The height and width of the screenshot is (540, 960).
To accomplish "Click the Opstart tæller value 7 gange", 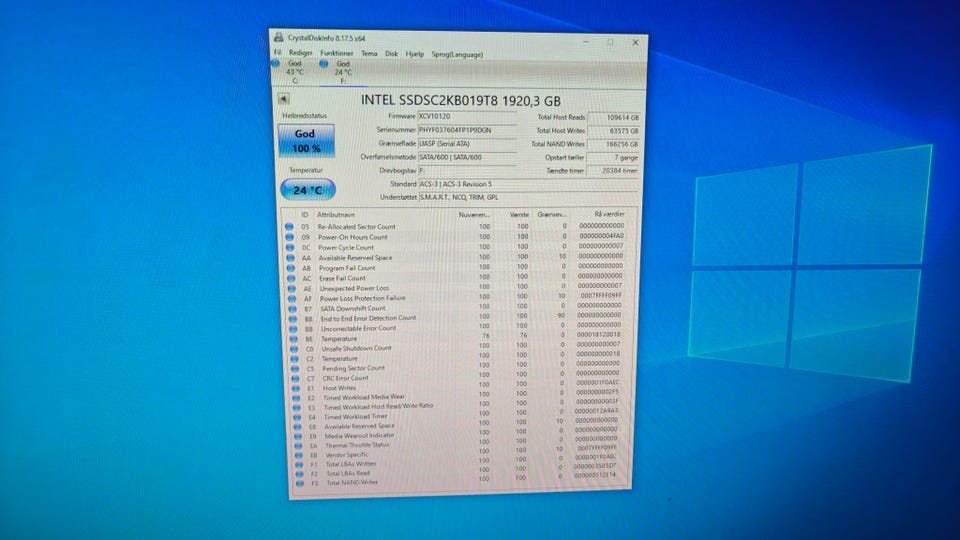I will click(613, 157).
